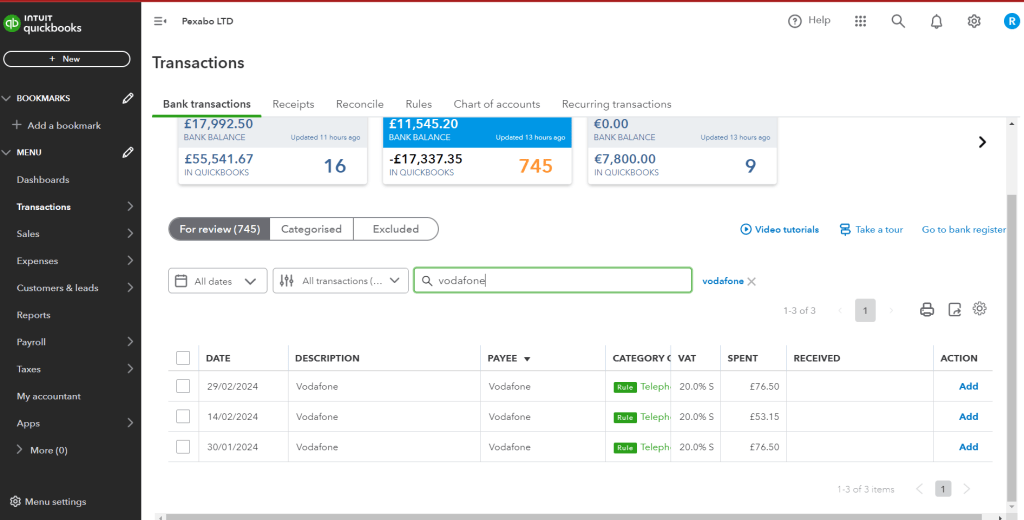
Task: Collapse the sidebar with the hamburger icon
Action: click(159, 22)
